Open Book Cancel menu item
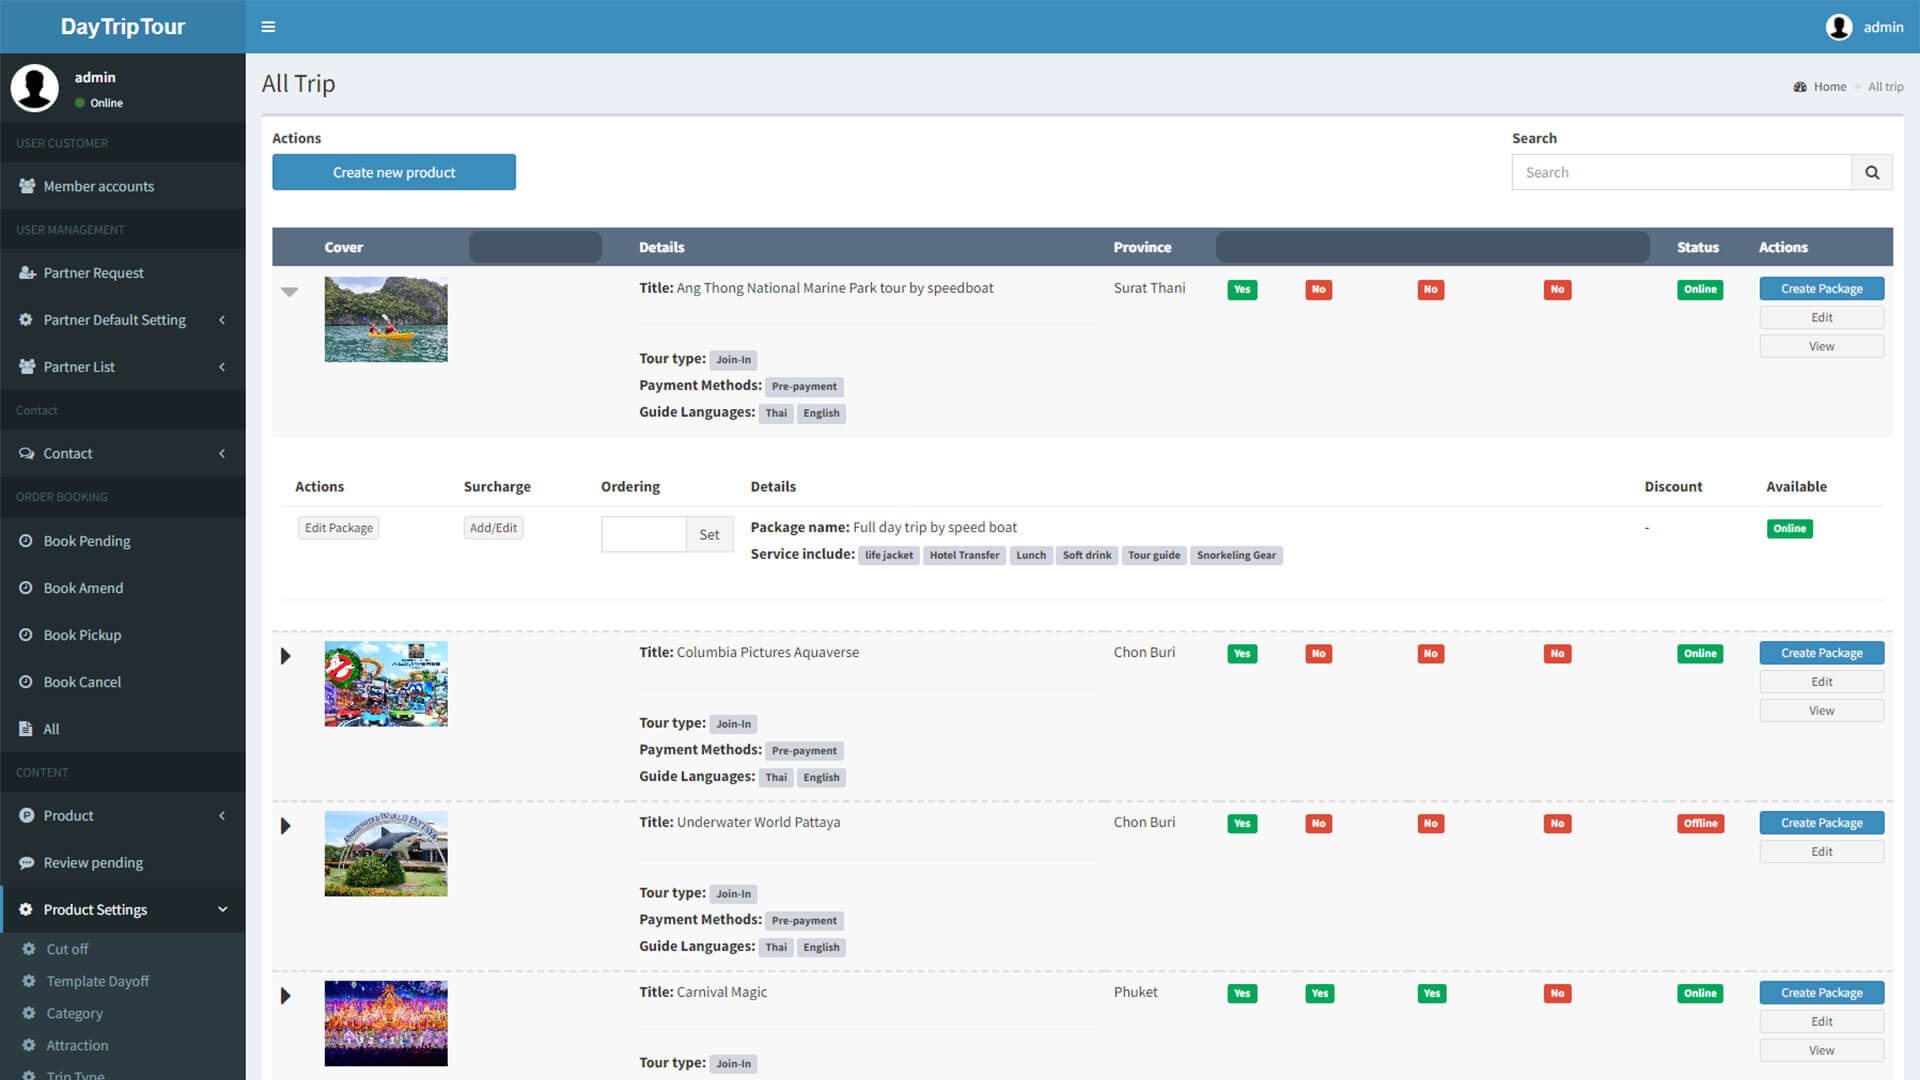 click(x=82, y=682)
